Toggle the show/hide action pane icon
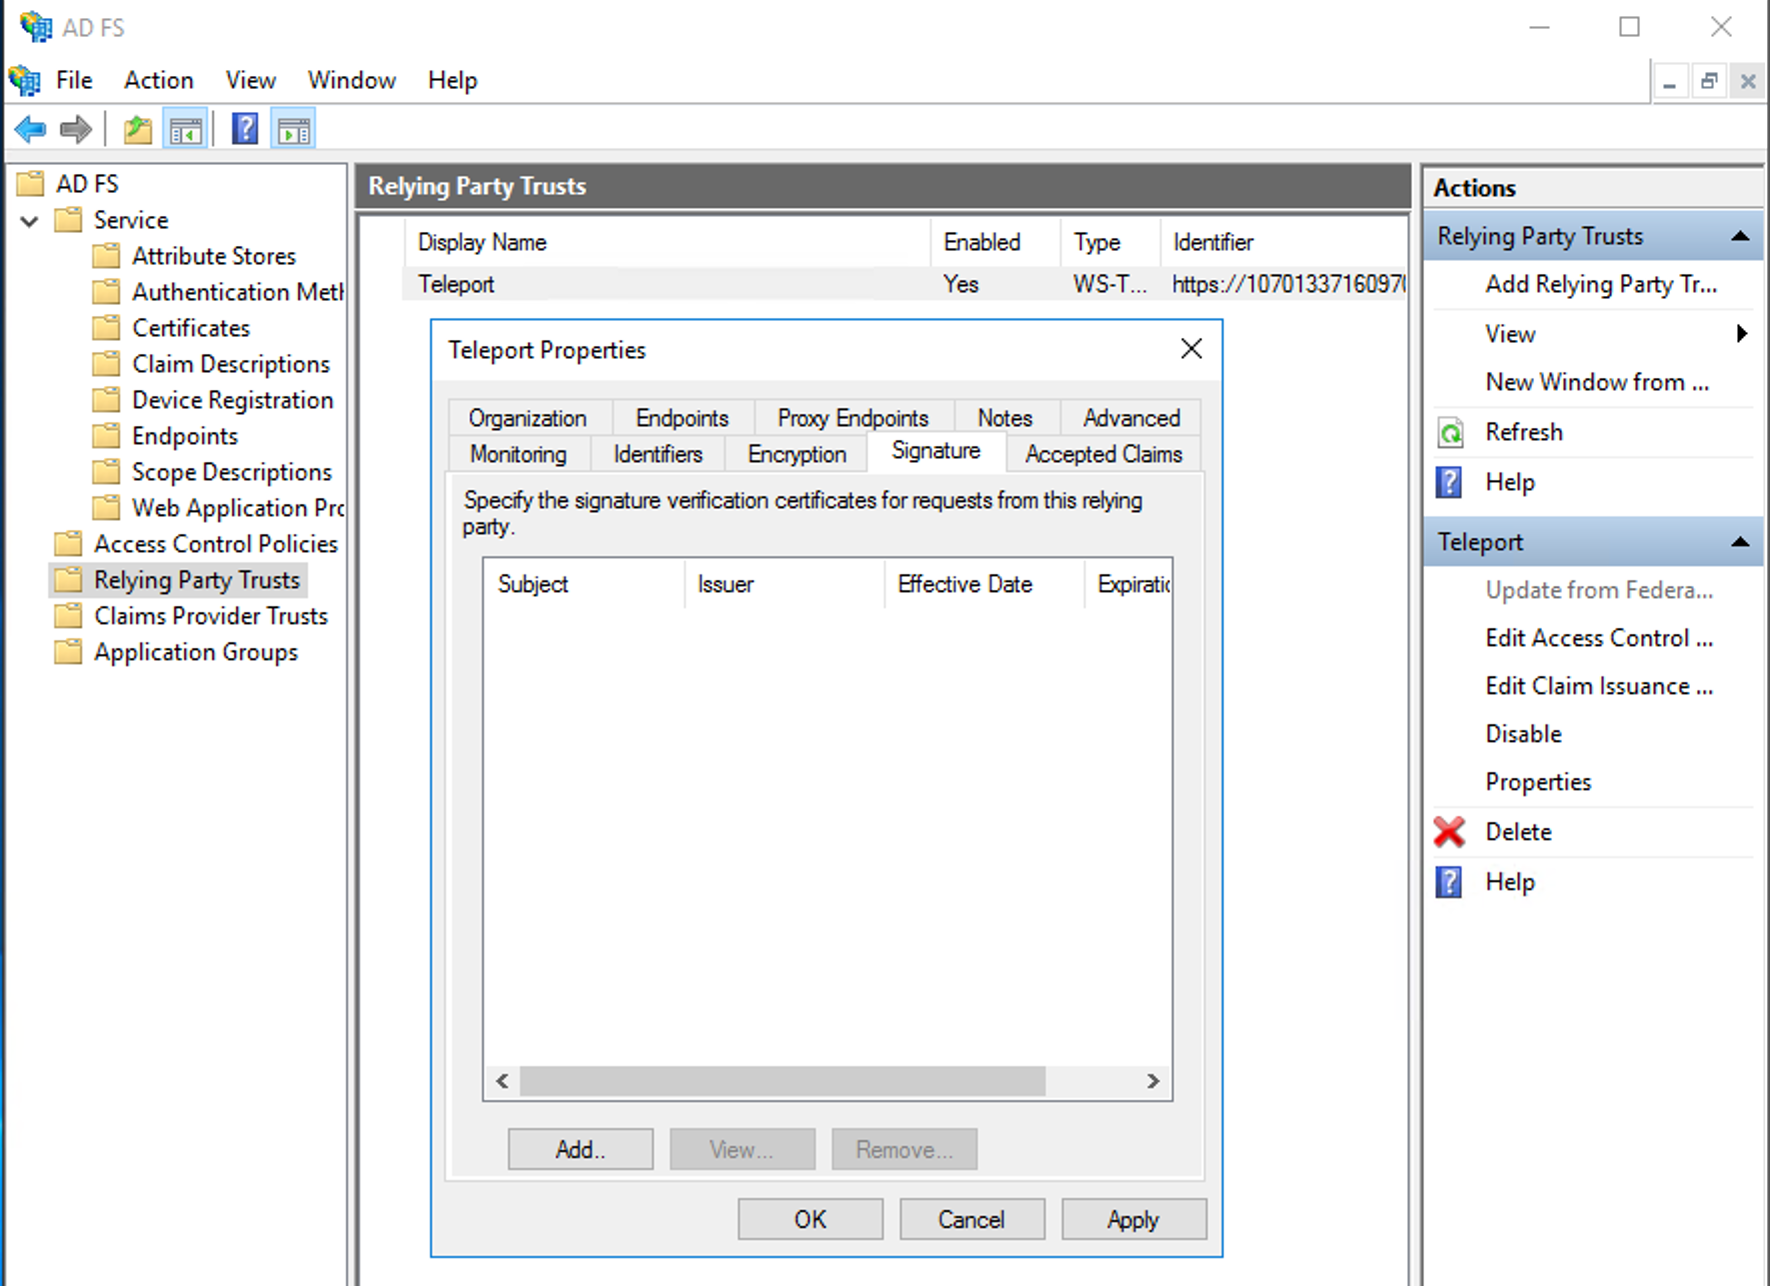 [293, 129]
